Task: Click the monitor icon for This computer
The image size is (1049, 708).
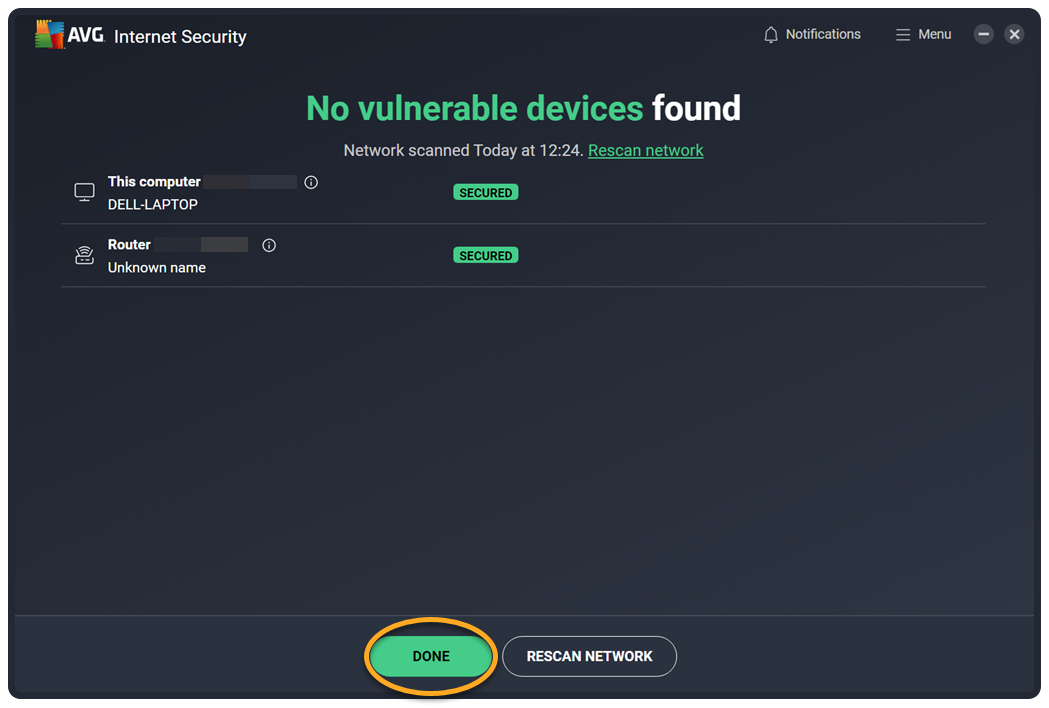Action: [85, 192]
